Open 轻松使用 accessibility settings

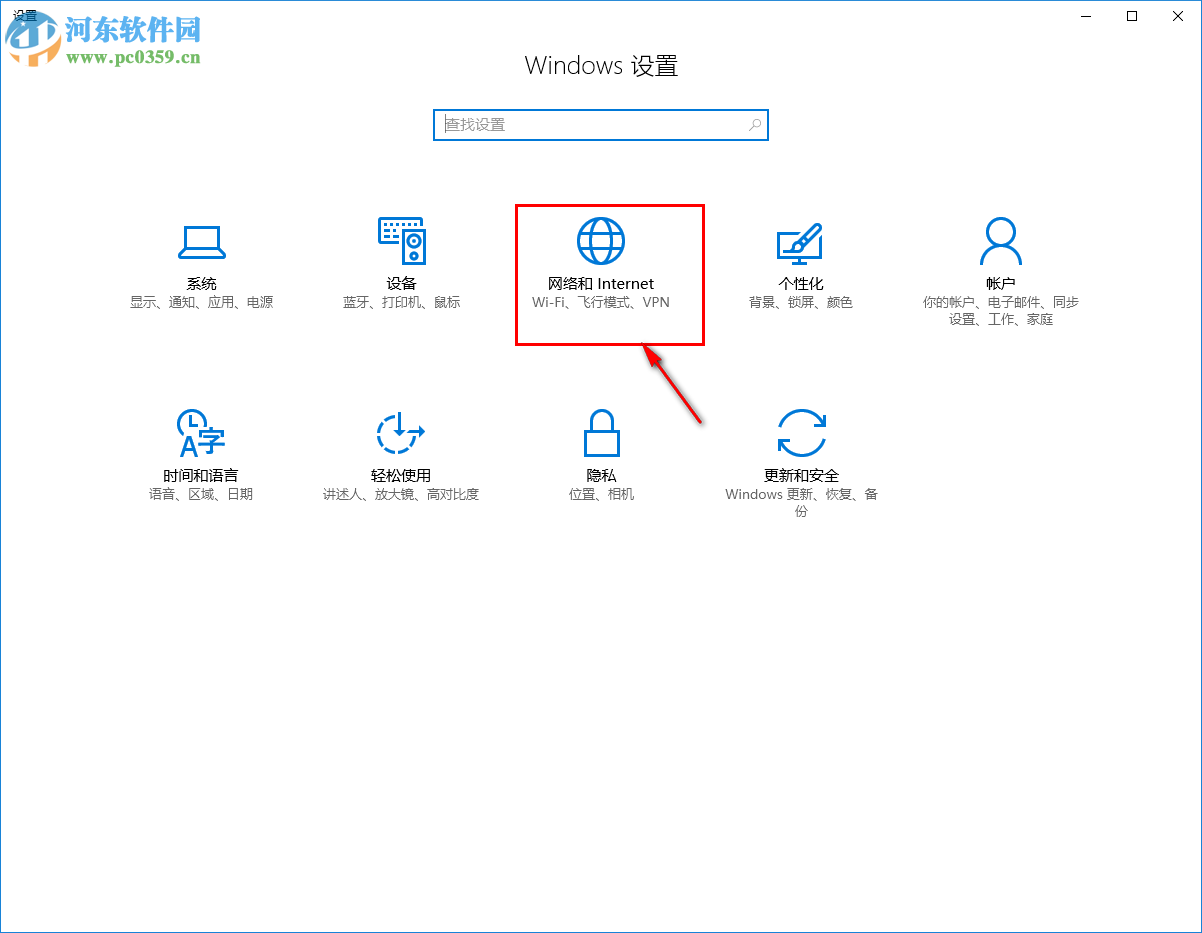[x=401, y=460]
